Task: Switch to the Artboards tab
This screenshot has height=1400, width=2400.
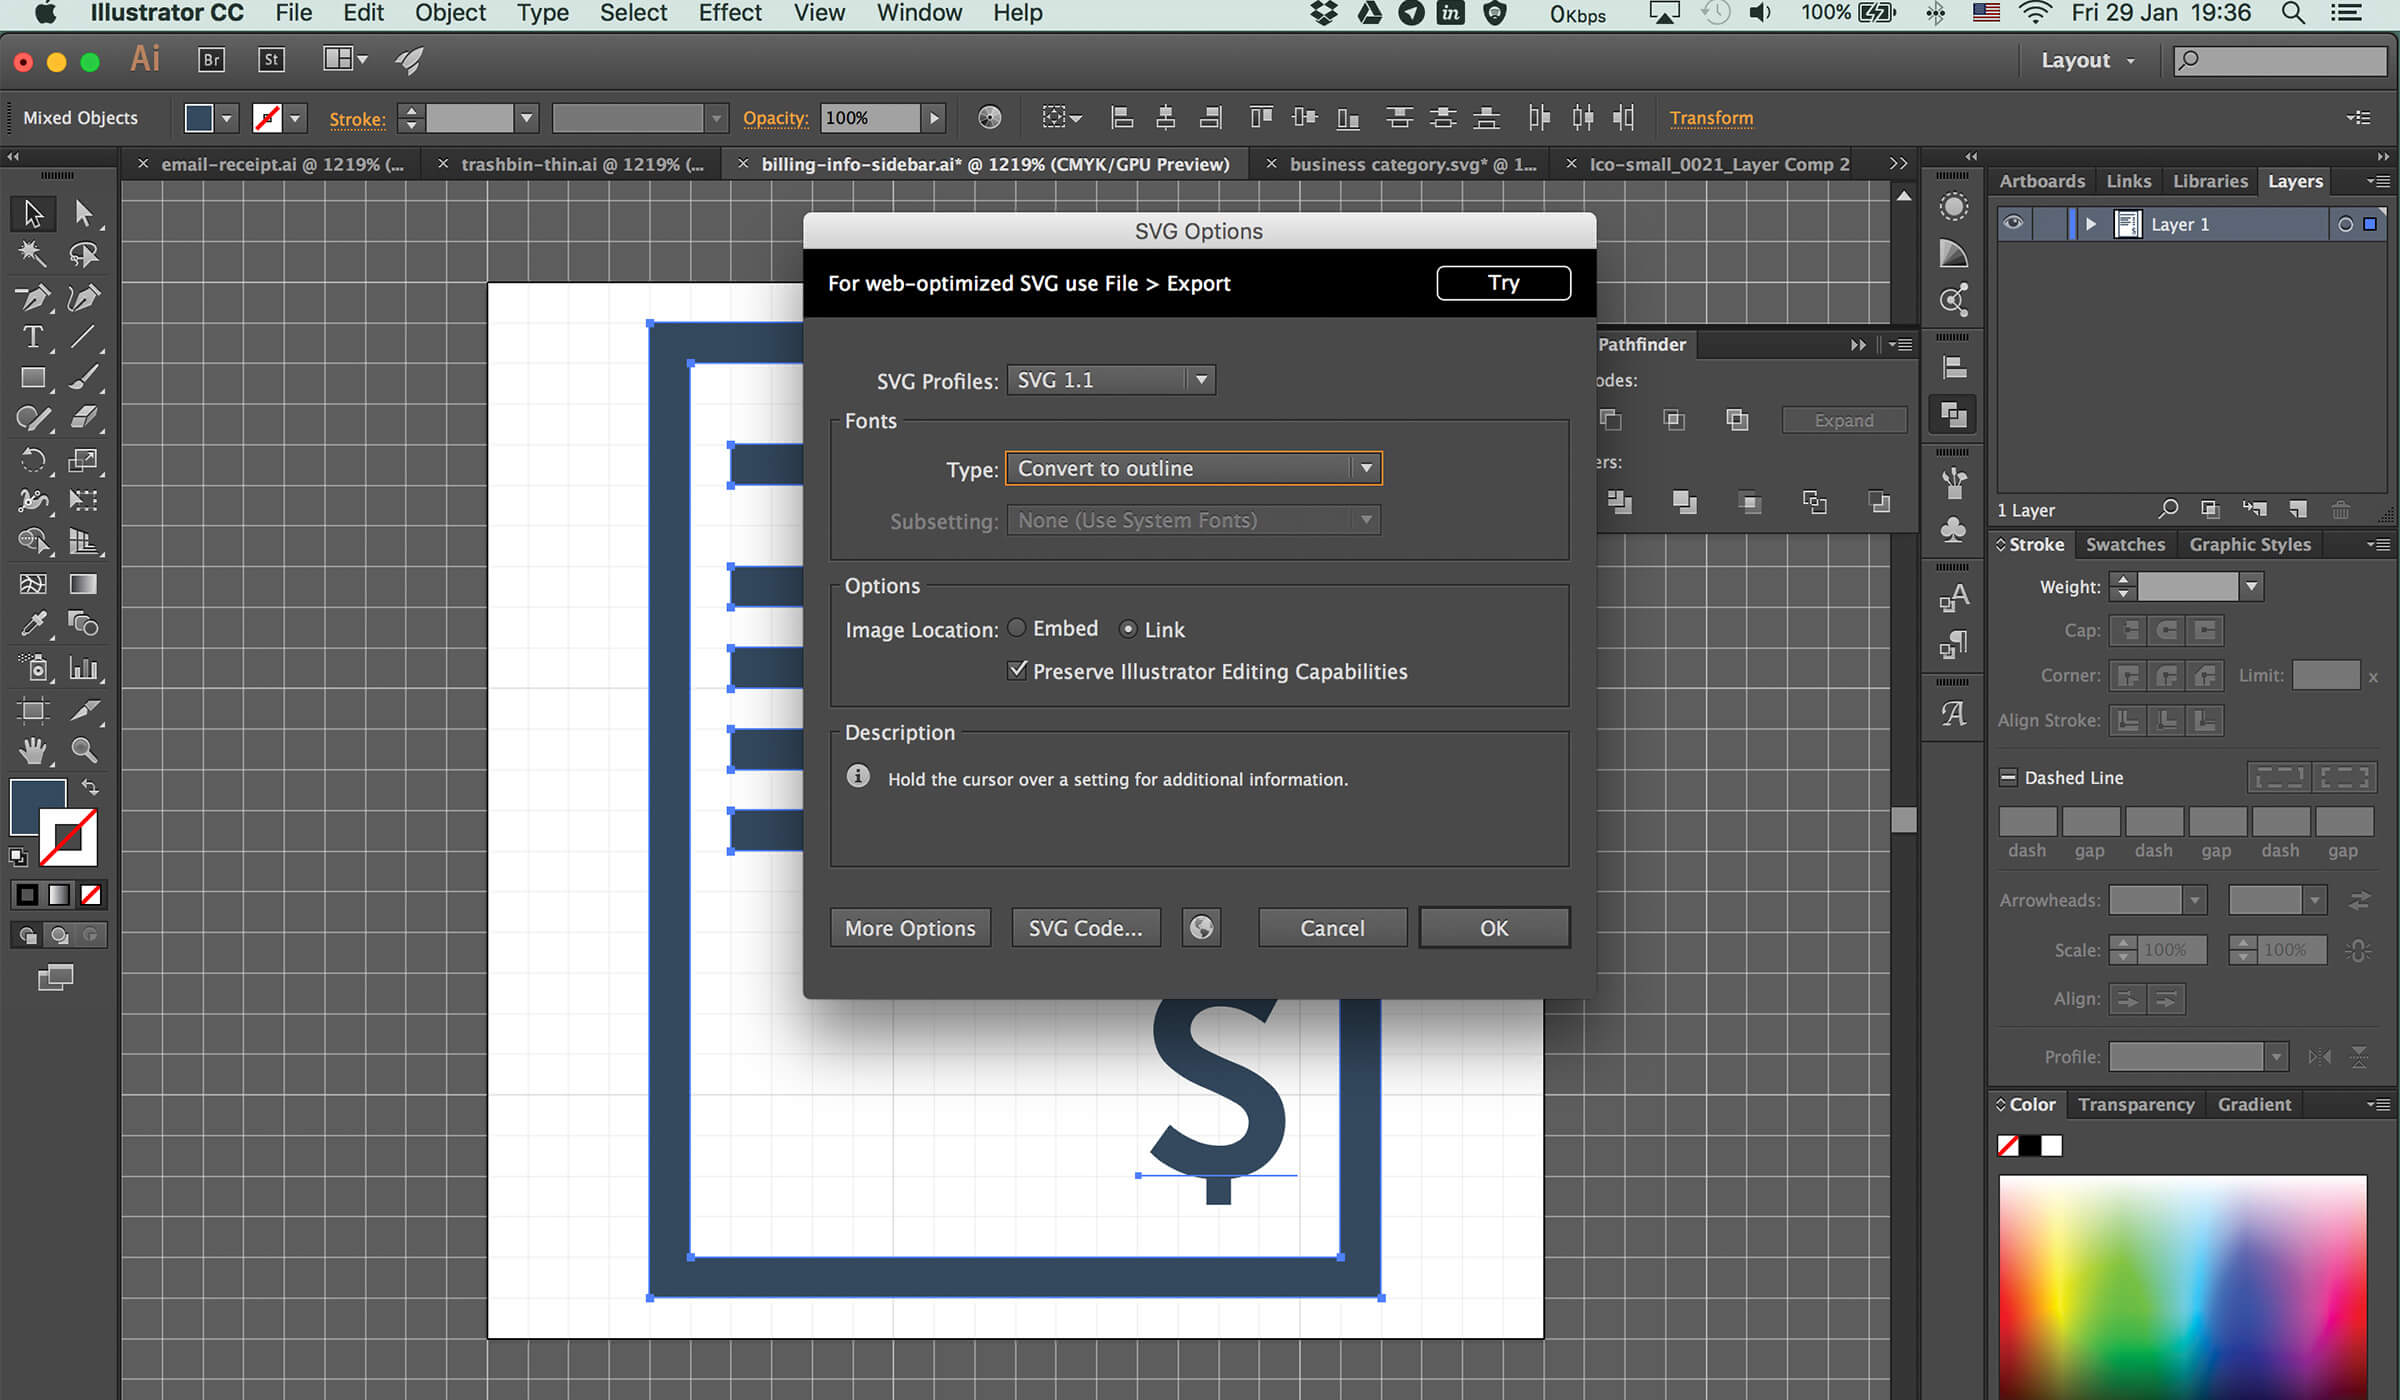Action: click(x=2042, y=181)
